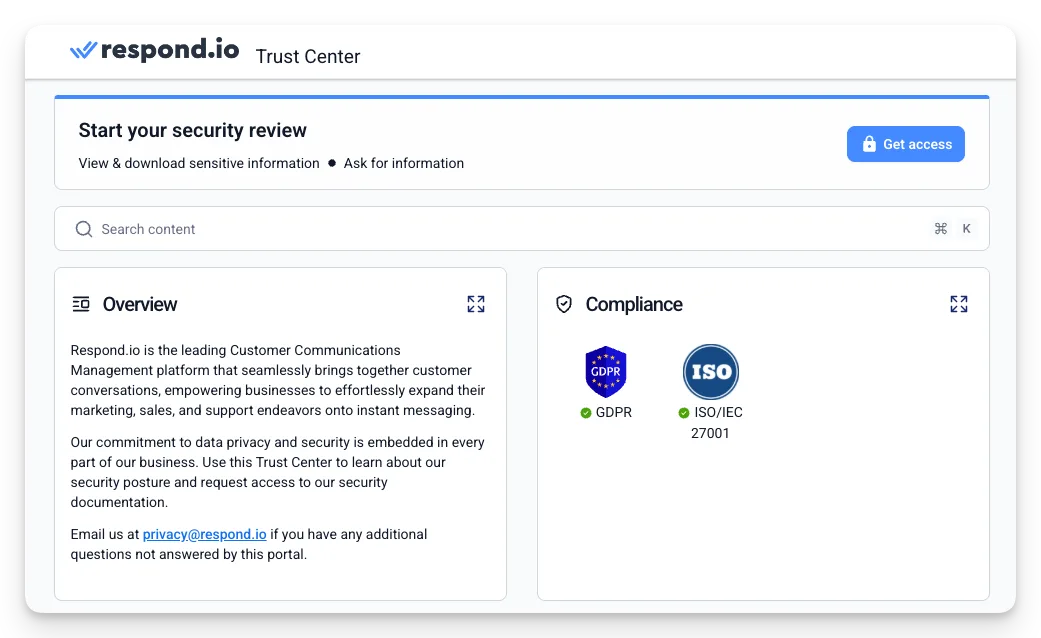Focus the Search content field
Viewport: 1041px width, 638px height.
coord(522,229)
